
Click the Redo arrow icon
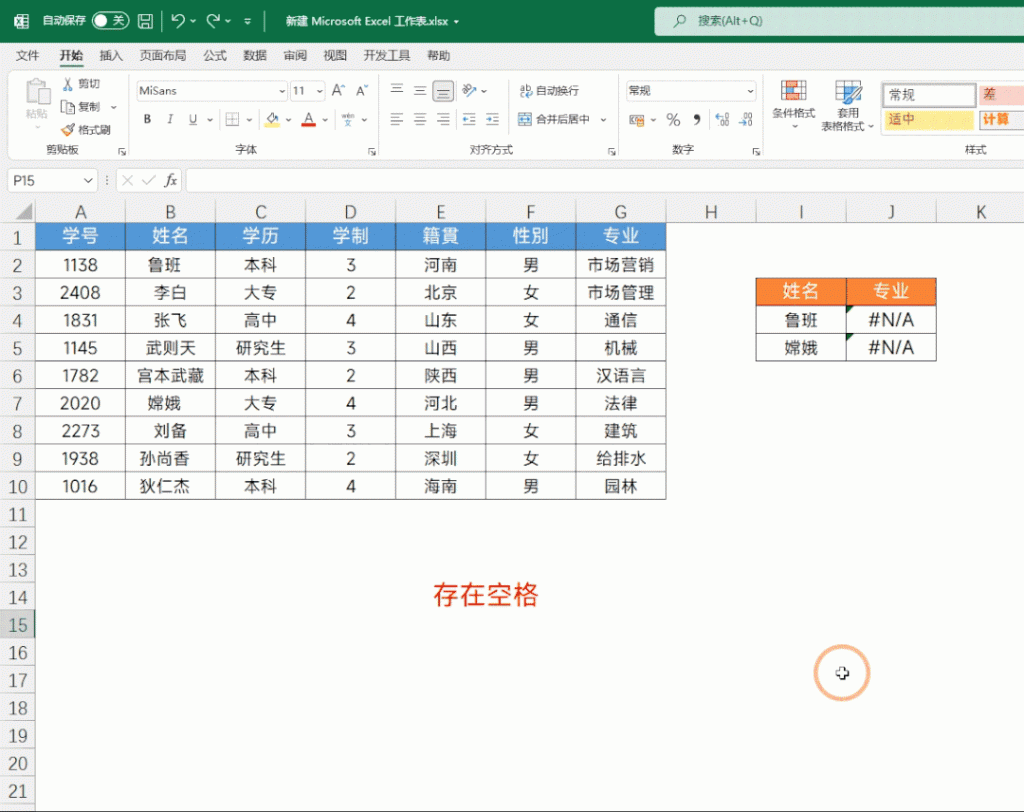[213, 21]
